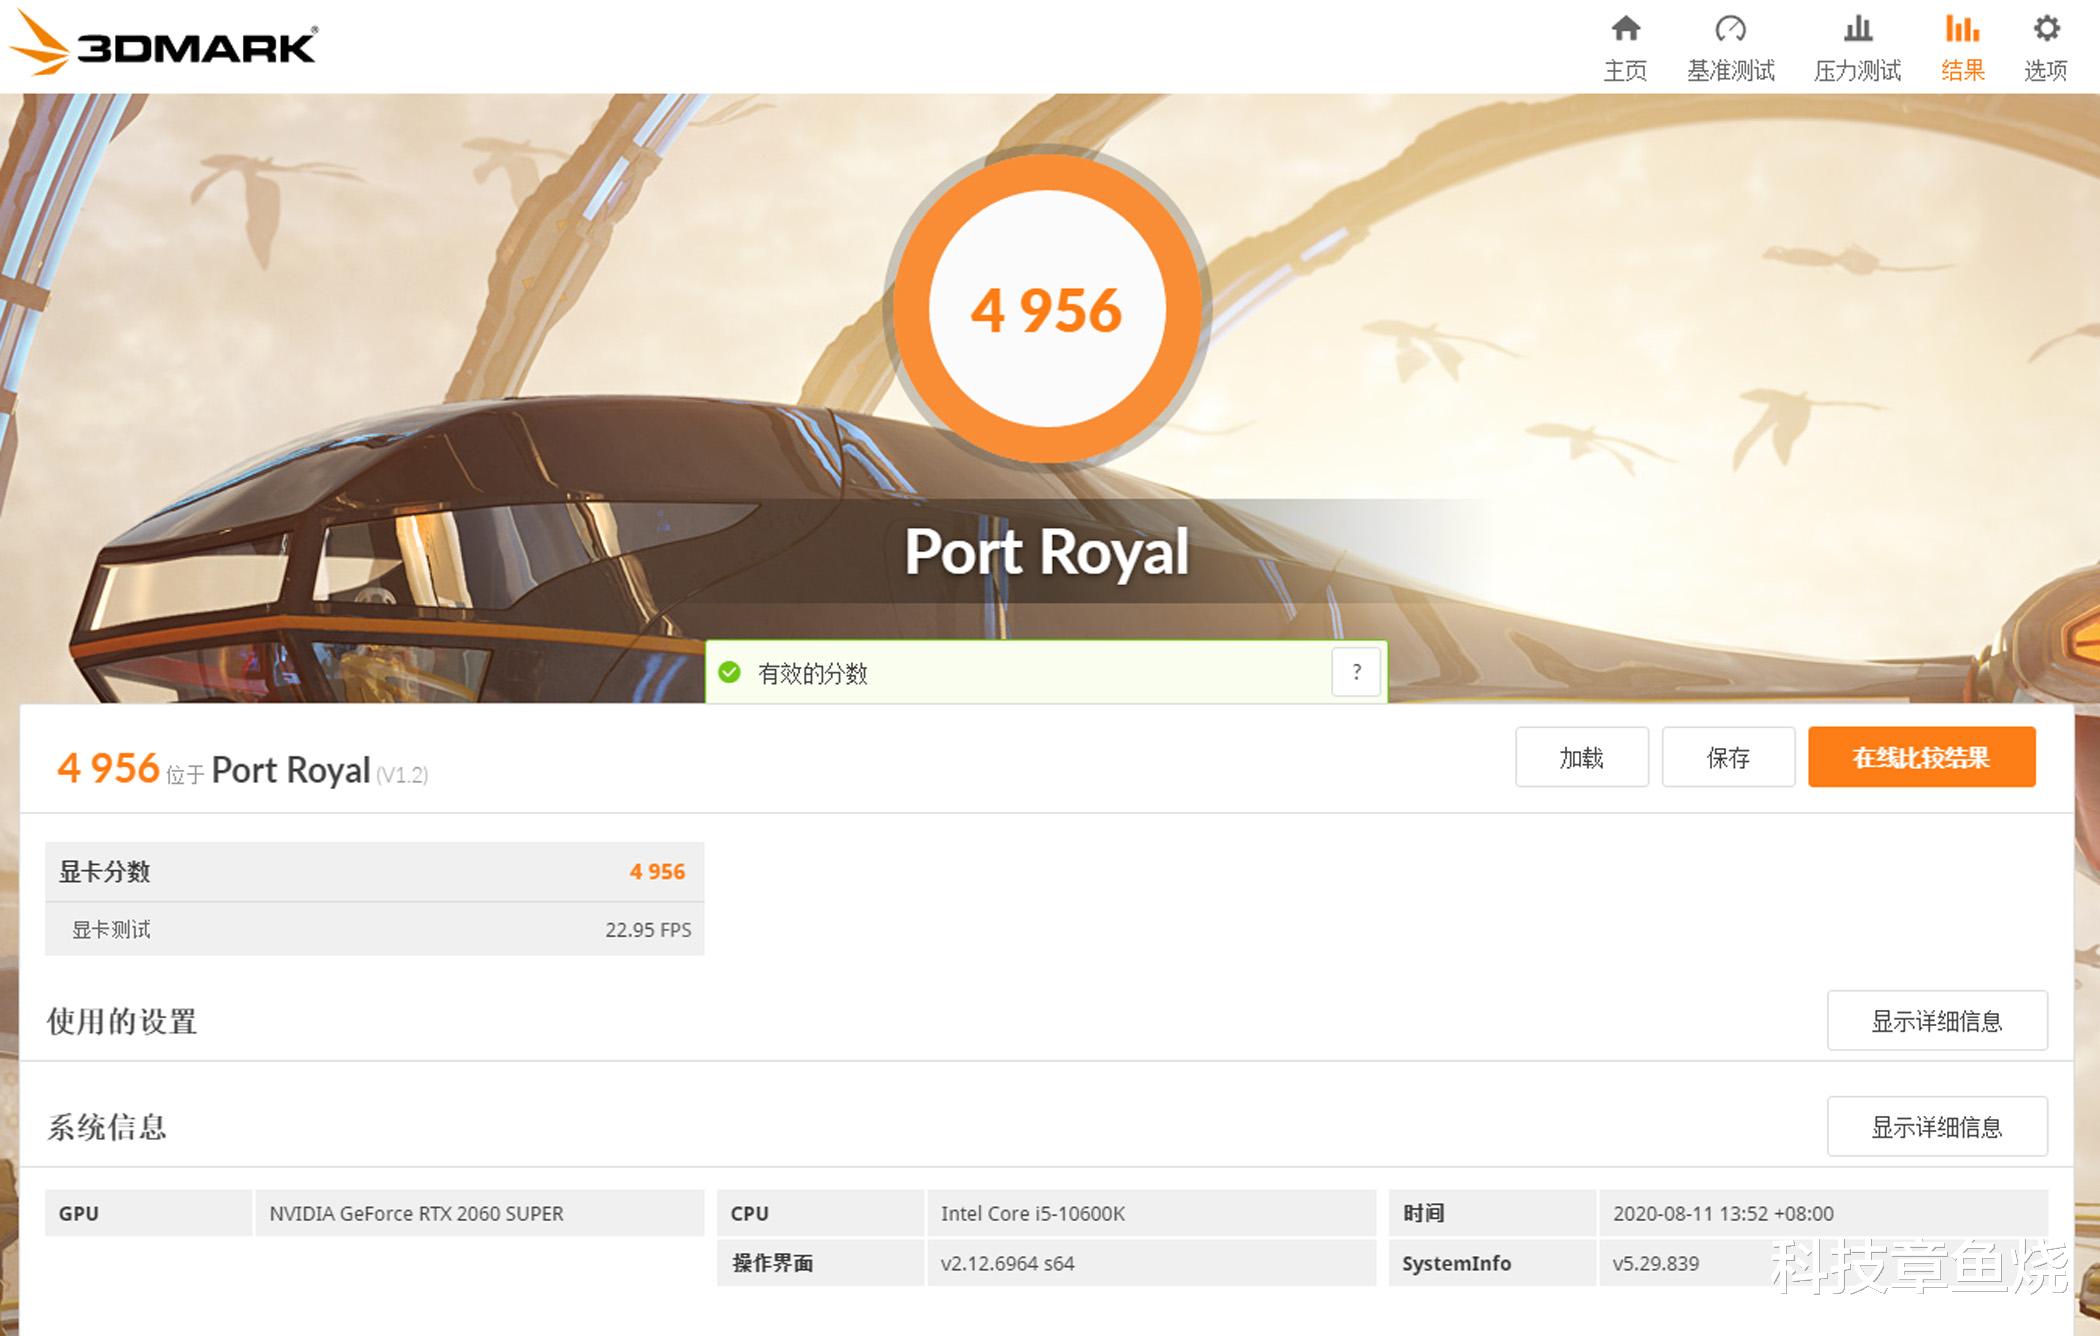
Task: Click the orange 4 956 score circle
Action: pos(1047,308)
